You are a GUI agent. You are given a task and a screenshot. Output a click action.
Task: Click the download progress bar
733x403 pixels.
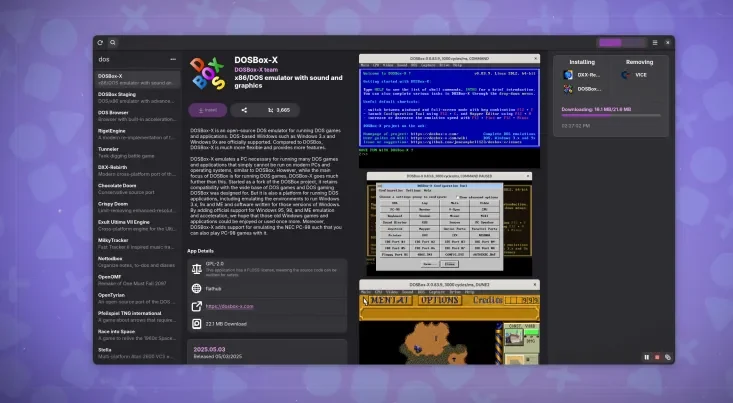[x=611, y=115]
